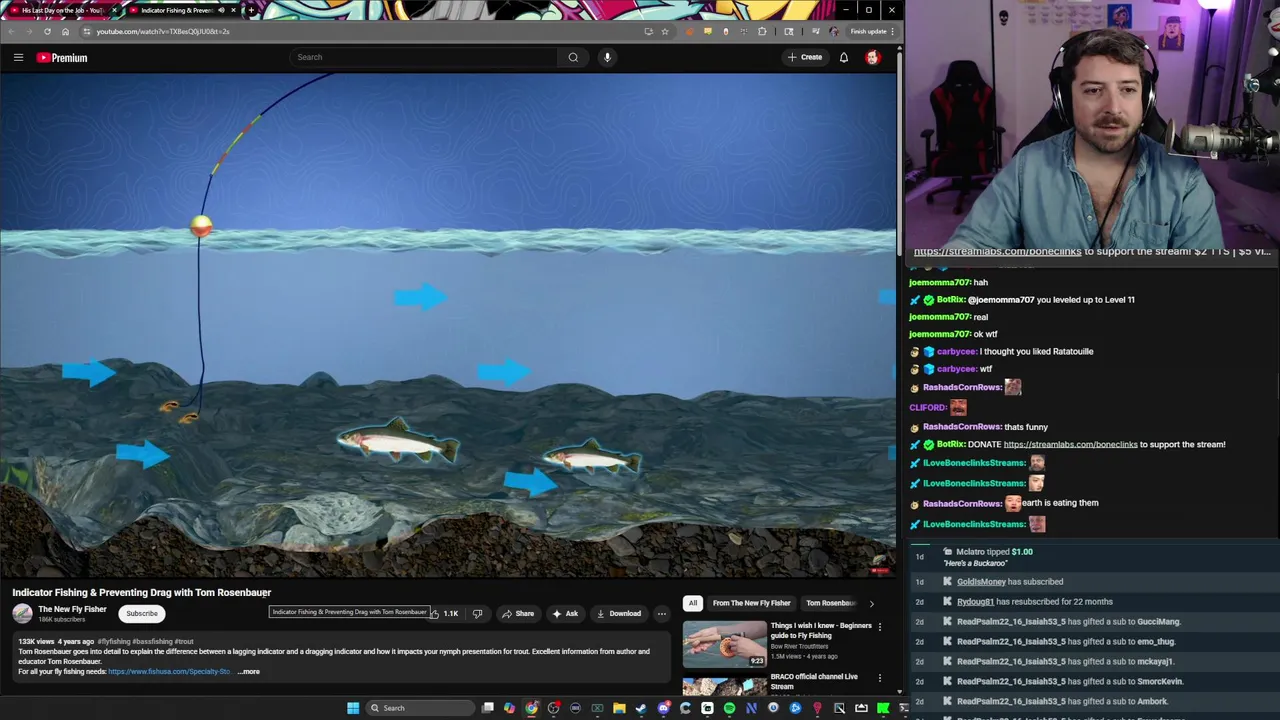Open a new browser tab
Viewport: 1280px width, 720px height.
click(x=251, y=10)
